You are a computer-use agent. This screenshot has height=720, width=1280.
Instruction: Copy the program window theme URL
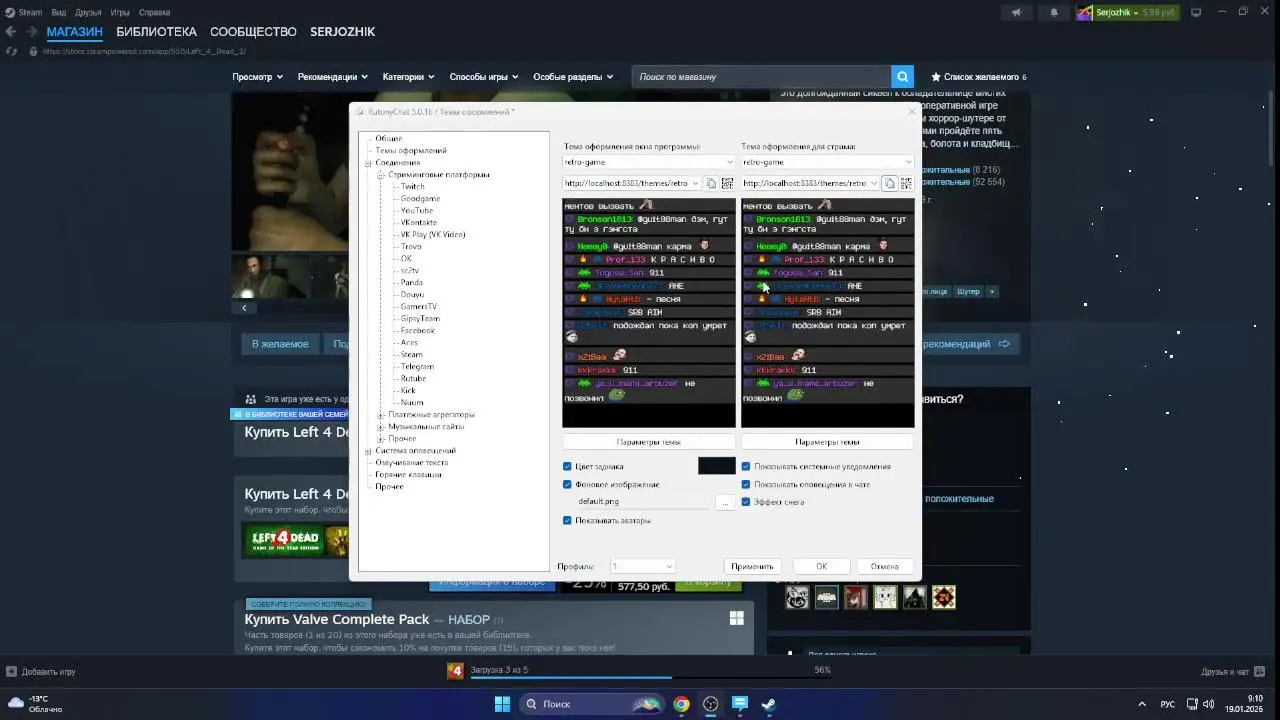pyautogui.click(x=711, y=183)
